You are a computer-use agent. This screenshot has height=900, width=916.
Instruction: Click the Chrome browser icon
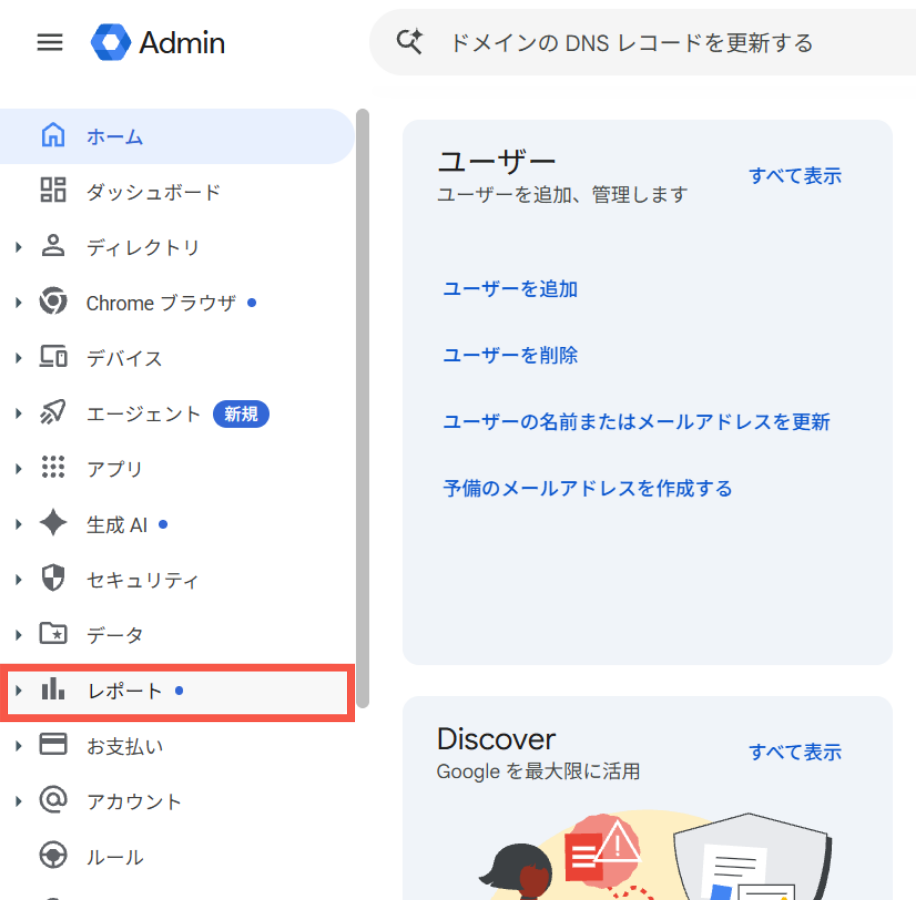53,301
